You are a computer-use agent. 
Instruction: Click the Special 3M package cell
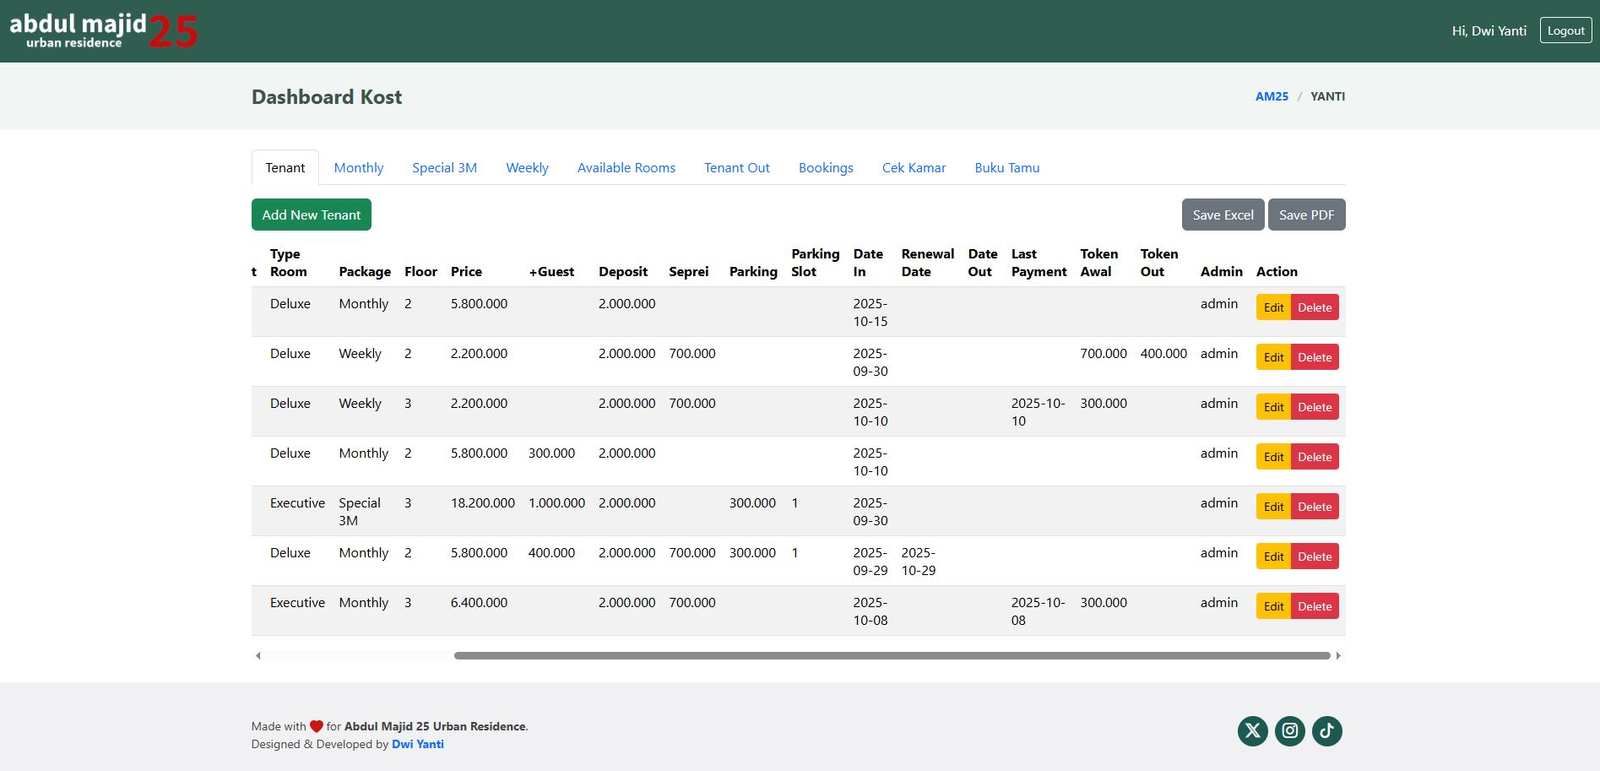(x=360, y=512)
